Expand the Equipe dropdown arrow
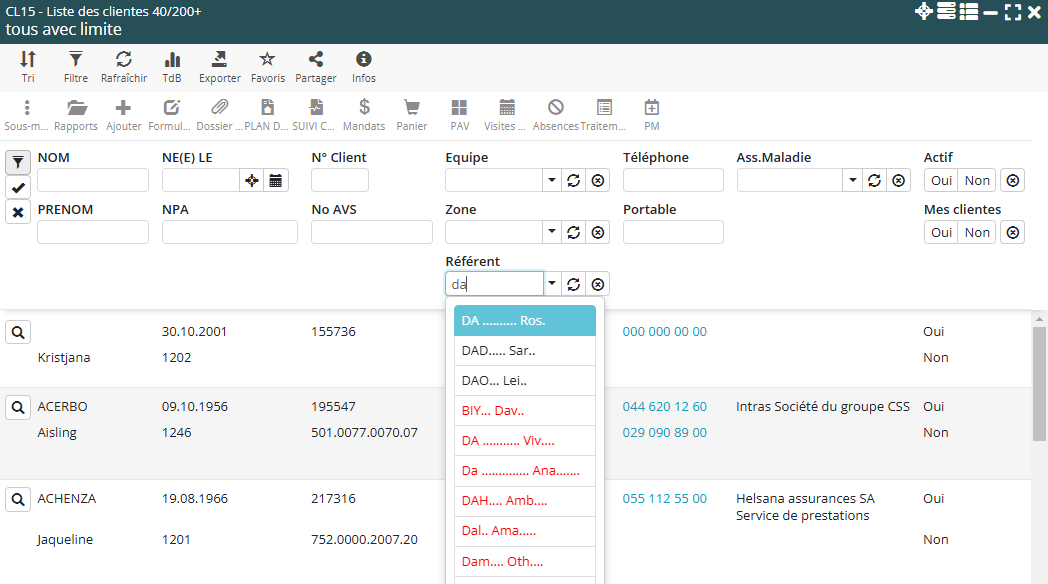The image size is (1048, 584). point(552,180)
